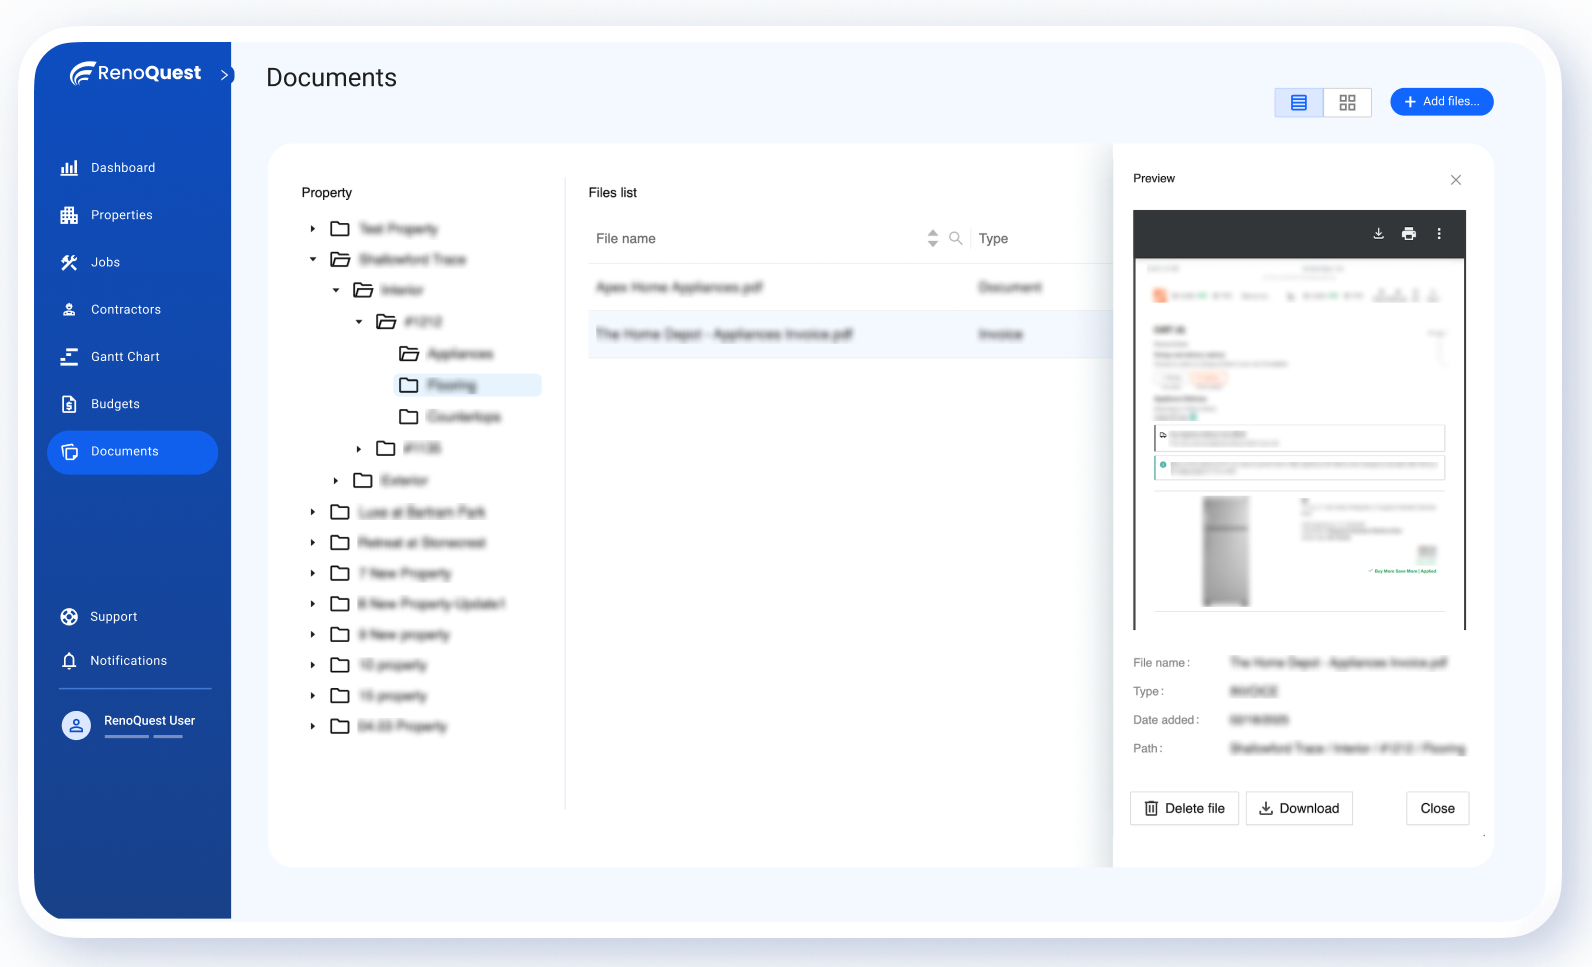The width and height of the screenshot is (1592, 967).
Task: Switch to grid view layout
Action: [1348, 102]
